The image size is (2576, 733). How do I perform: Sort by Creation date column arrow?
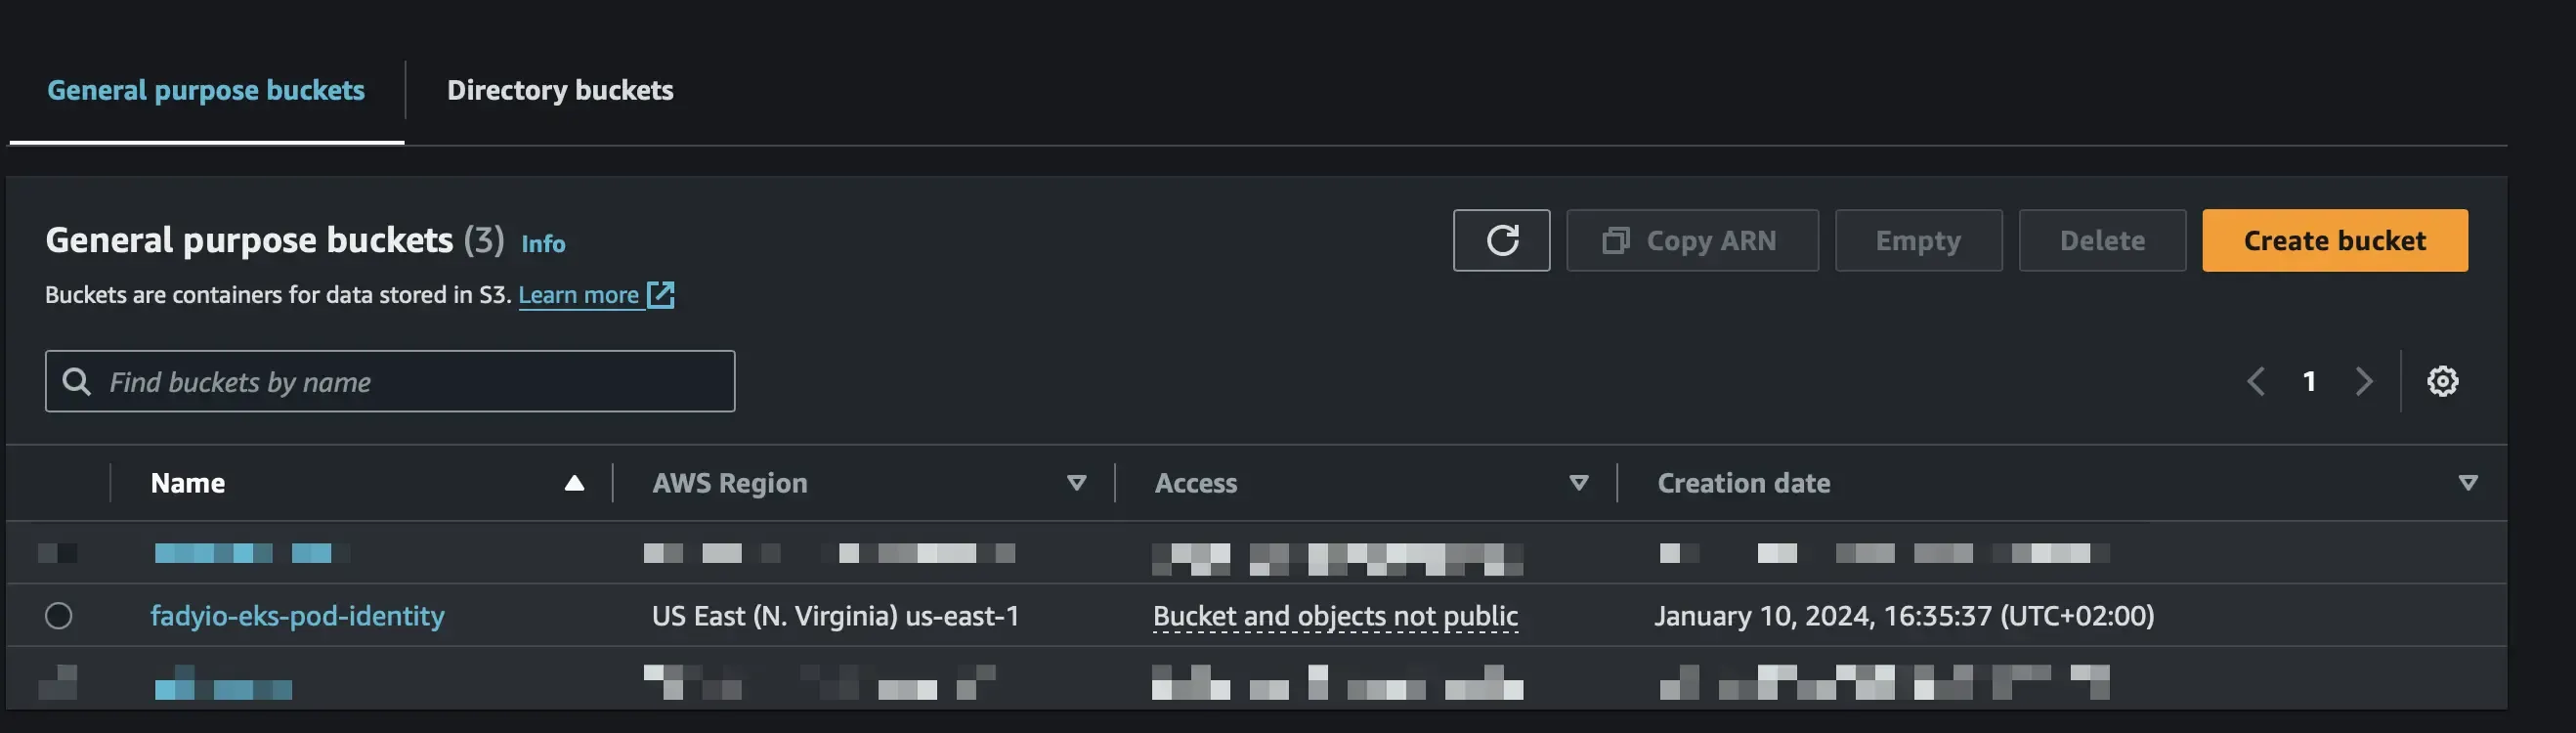click(x=2467, y=483)
